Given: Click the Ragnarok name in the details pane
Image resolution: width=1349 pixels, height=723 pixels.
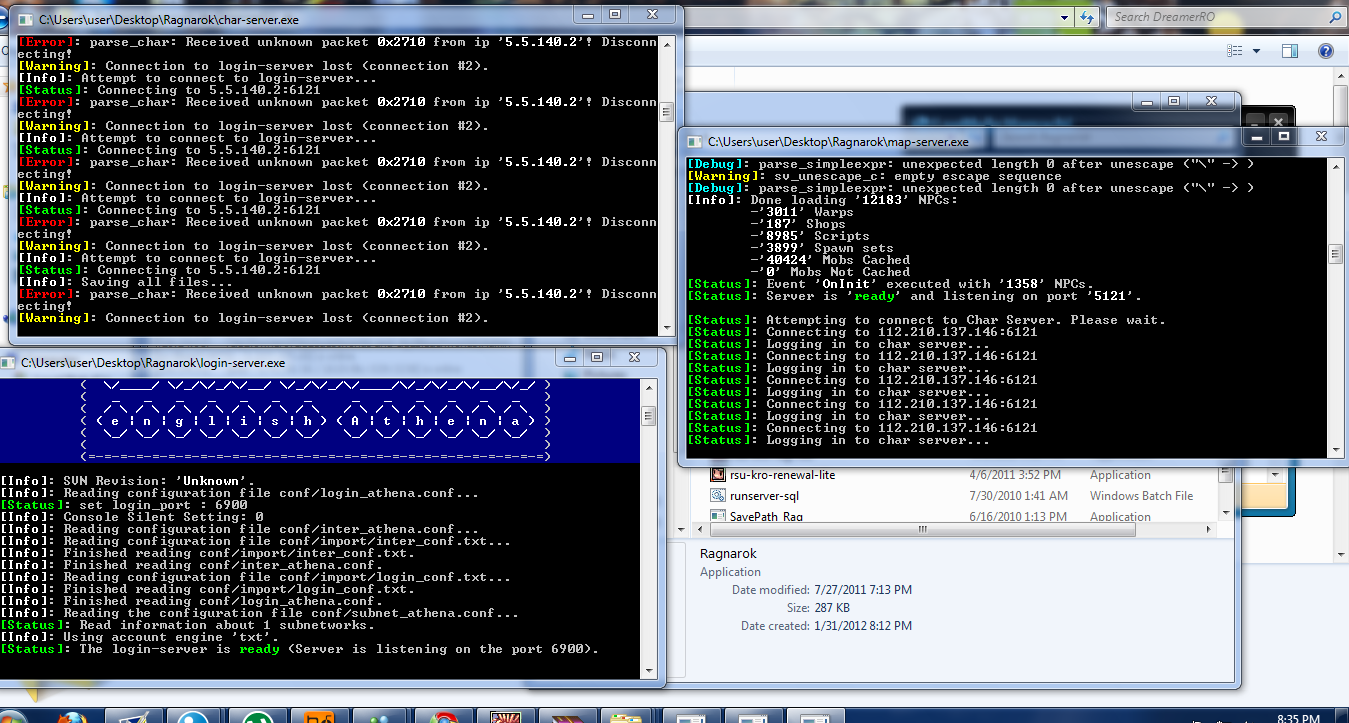Looking at the screenshot, I should 727,553.
